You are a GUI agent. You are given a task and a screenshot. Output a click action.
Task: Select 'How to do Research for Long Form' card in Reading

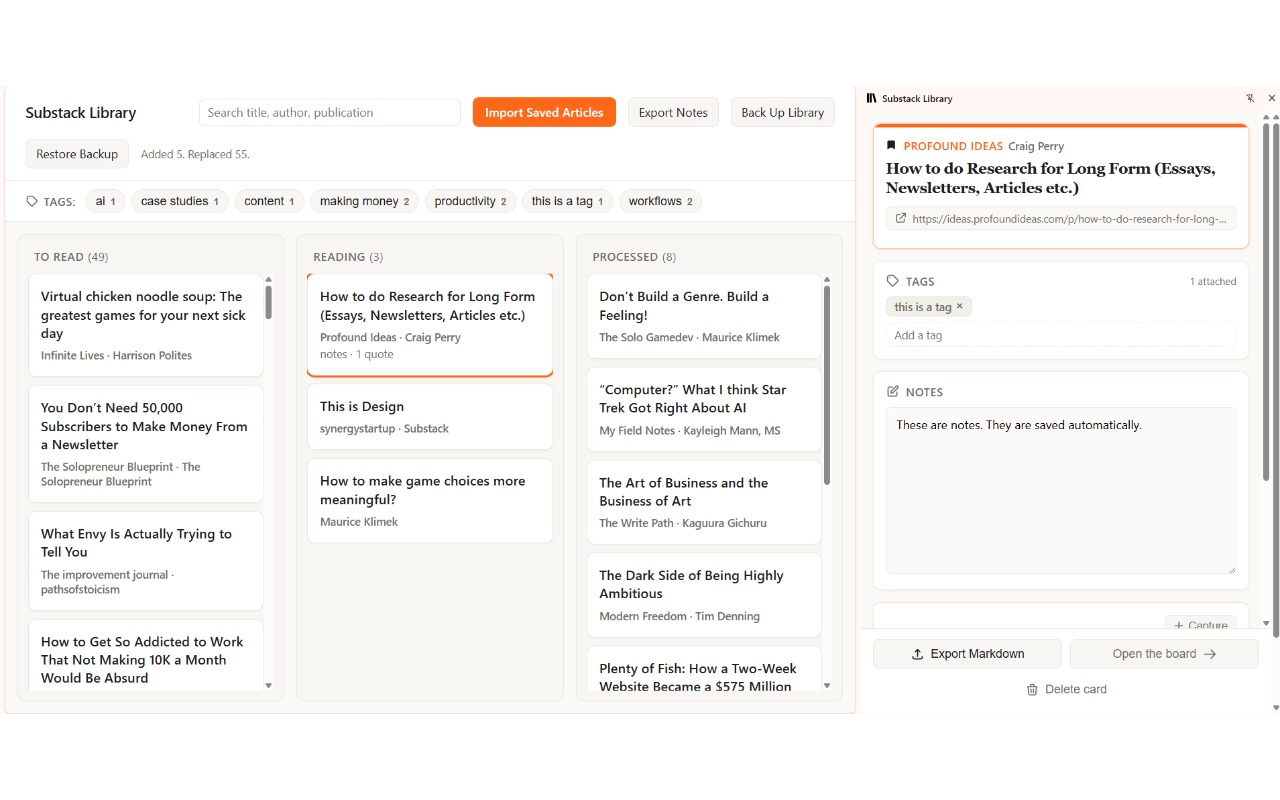(430, 325)
